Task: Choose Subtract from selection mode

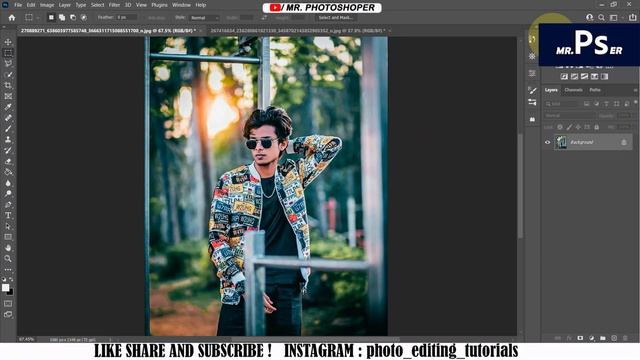Action: (73, 18)
